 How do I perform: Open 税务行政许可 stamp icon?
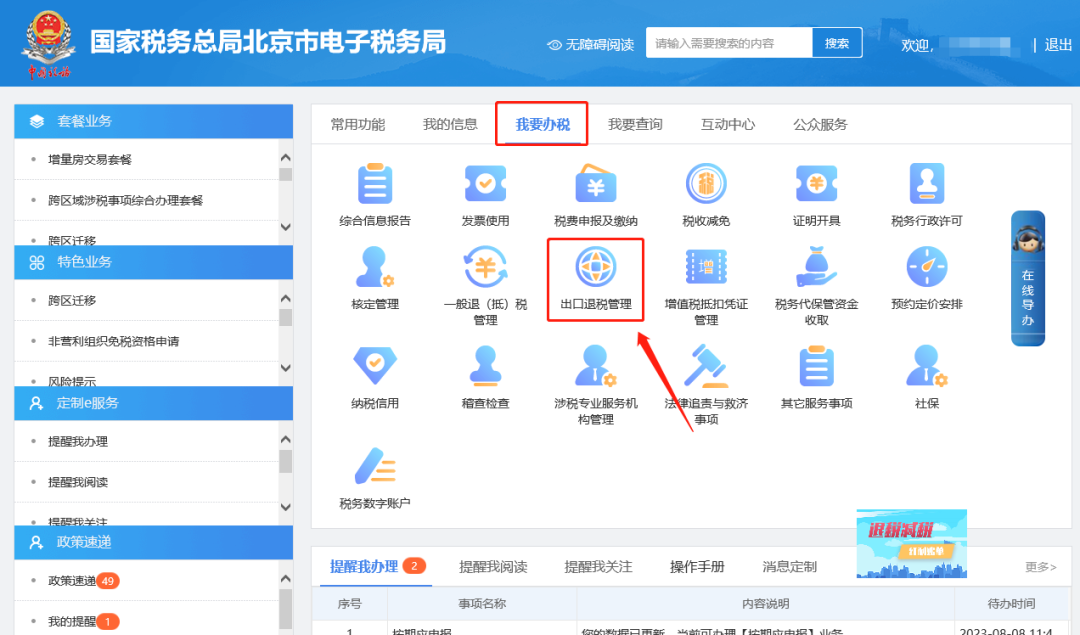[x=926, y=184]
